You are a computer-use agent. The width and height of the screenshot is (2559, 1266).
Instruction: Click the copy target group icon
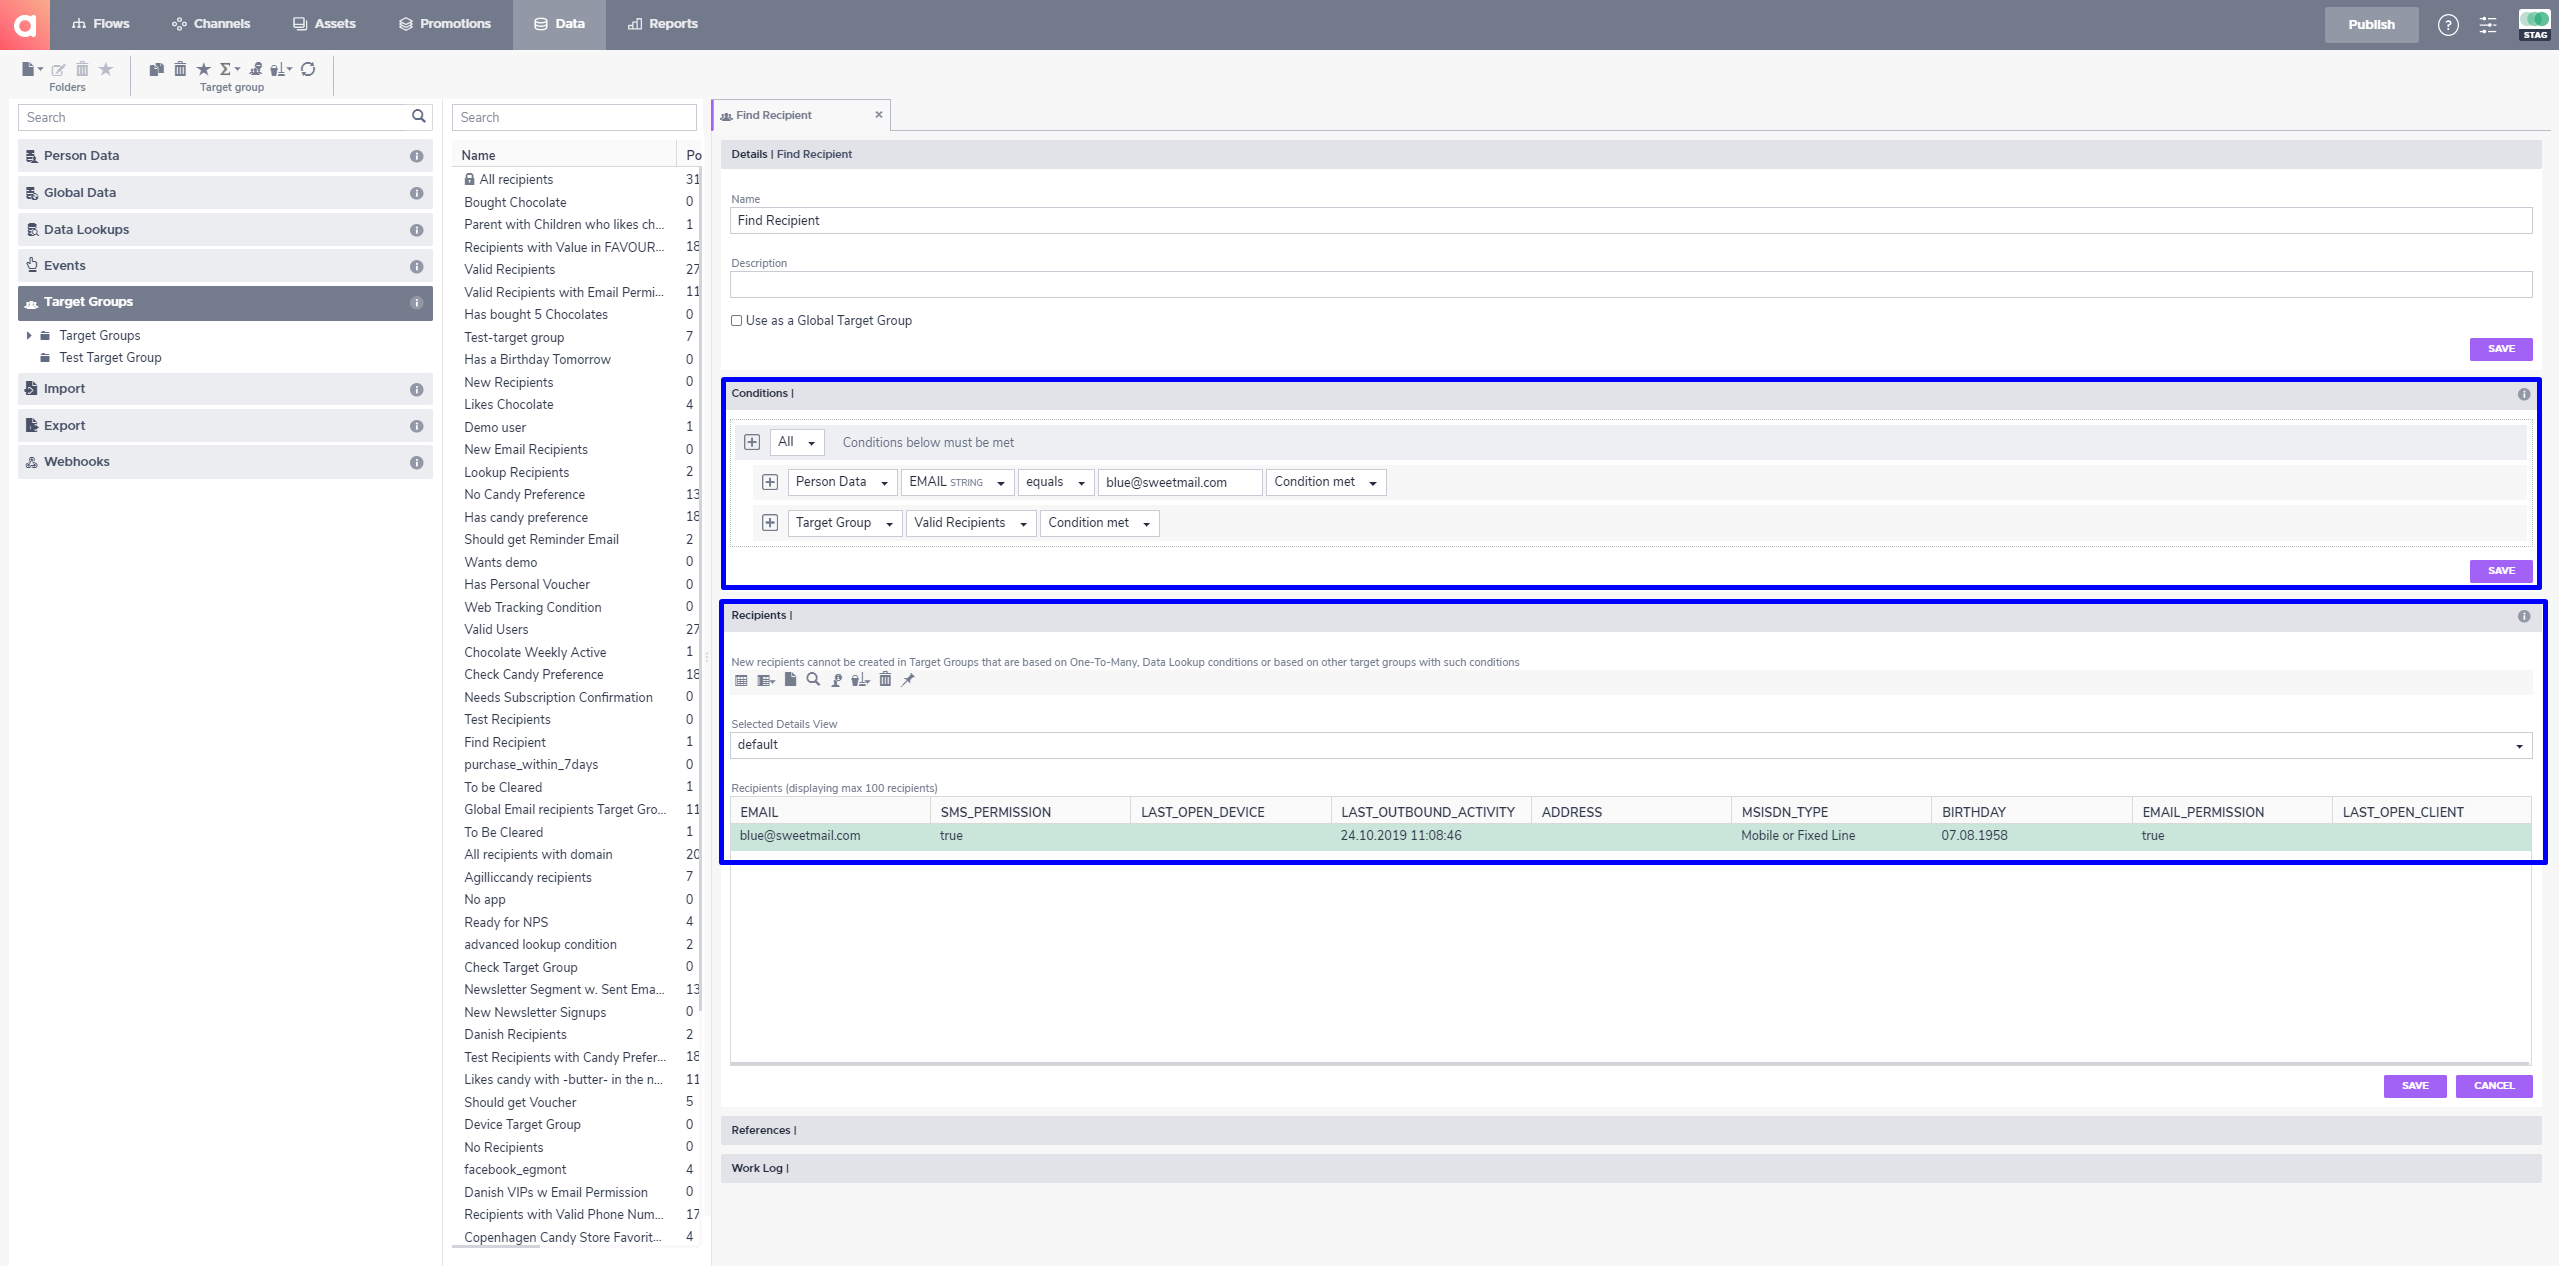156,69
